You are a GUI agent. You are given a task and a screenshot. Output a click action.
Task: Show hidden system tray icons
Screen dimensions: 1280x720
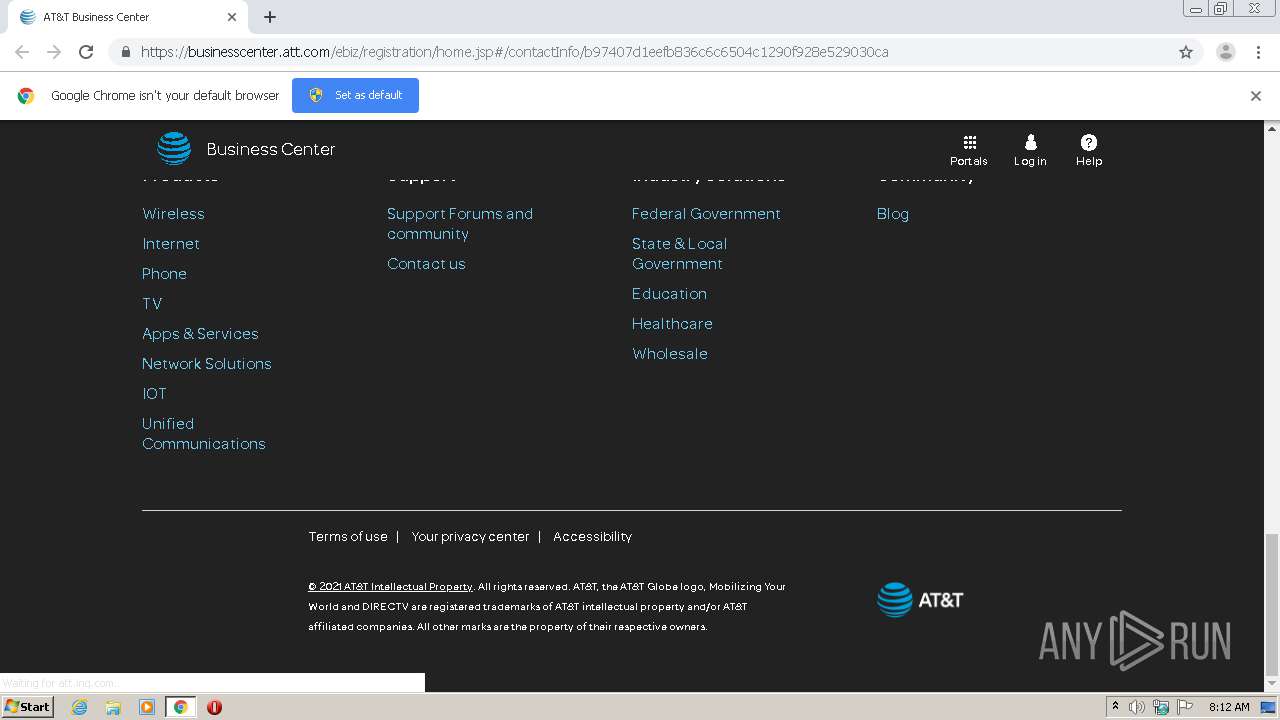(1115, 707)
